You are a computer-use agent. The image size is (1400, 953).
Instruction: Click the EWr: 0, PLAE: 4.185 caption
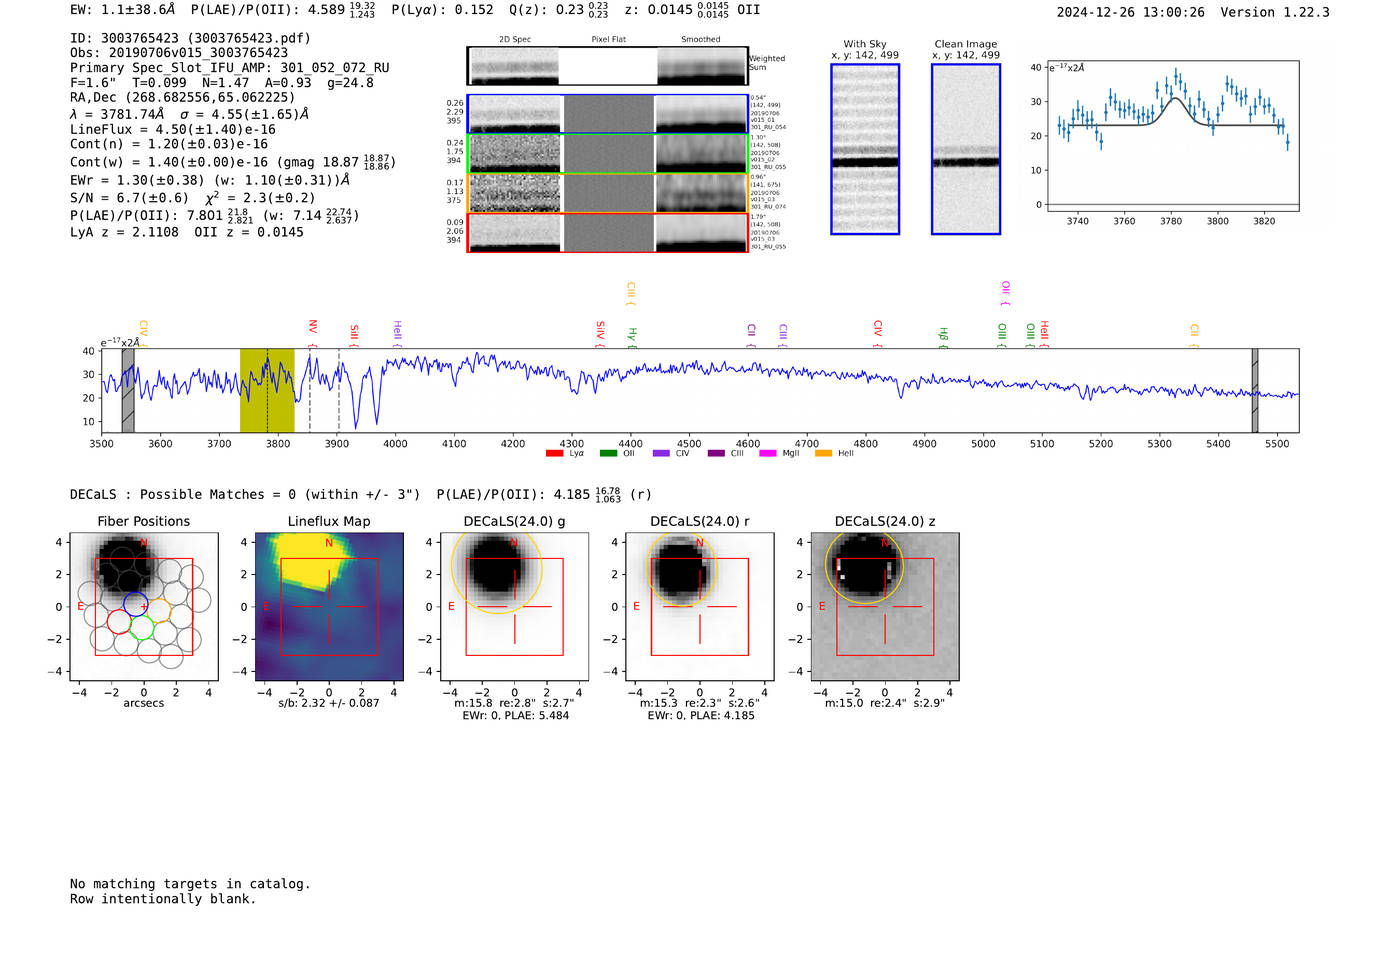point(700,715)
